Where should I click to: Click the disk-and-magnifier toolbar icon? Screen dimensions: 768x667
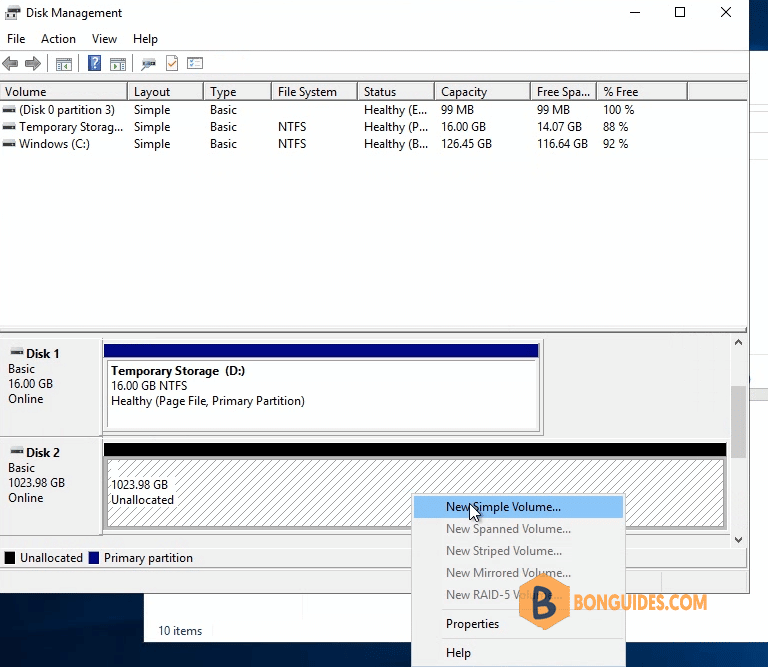149,64
